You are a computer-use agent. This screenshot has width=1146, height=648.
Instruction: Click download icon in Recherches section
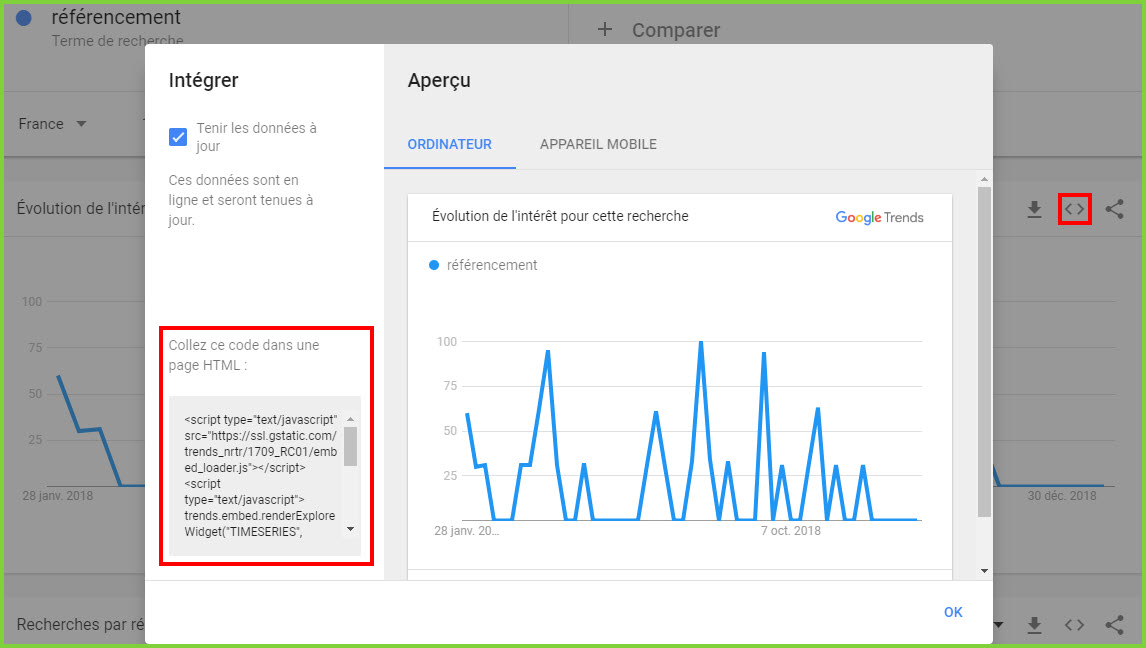click(x=1034, y=625)
